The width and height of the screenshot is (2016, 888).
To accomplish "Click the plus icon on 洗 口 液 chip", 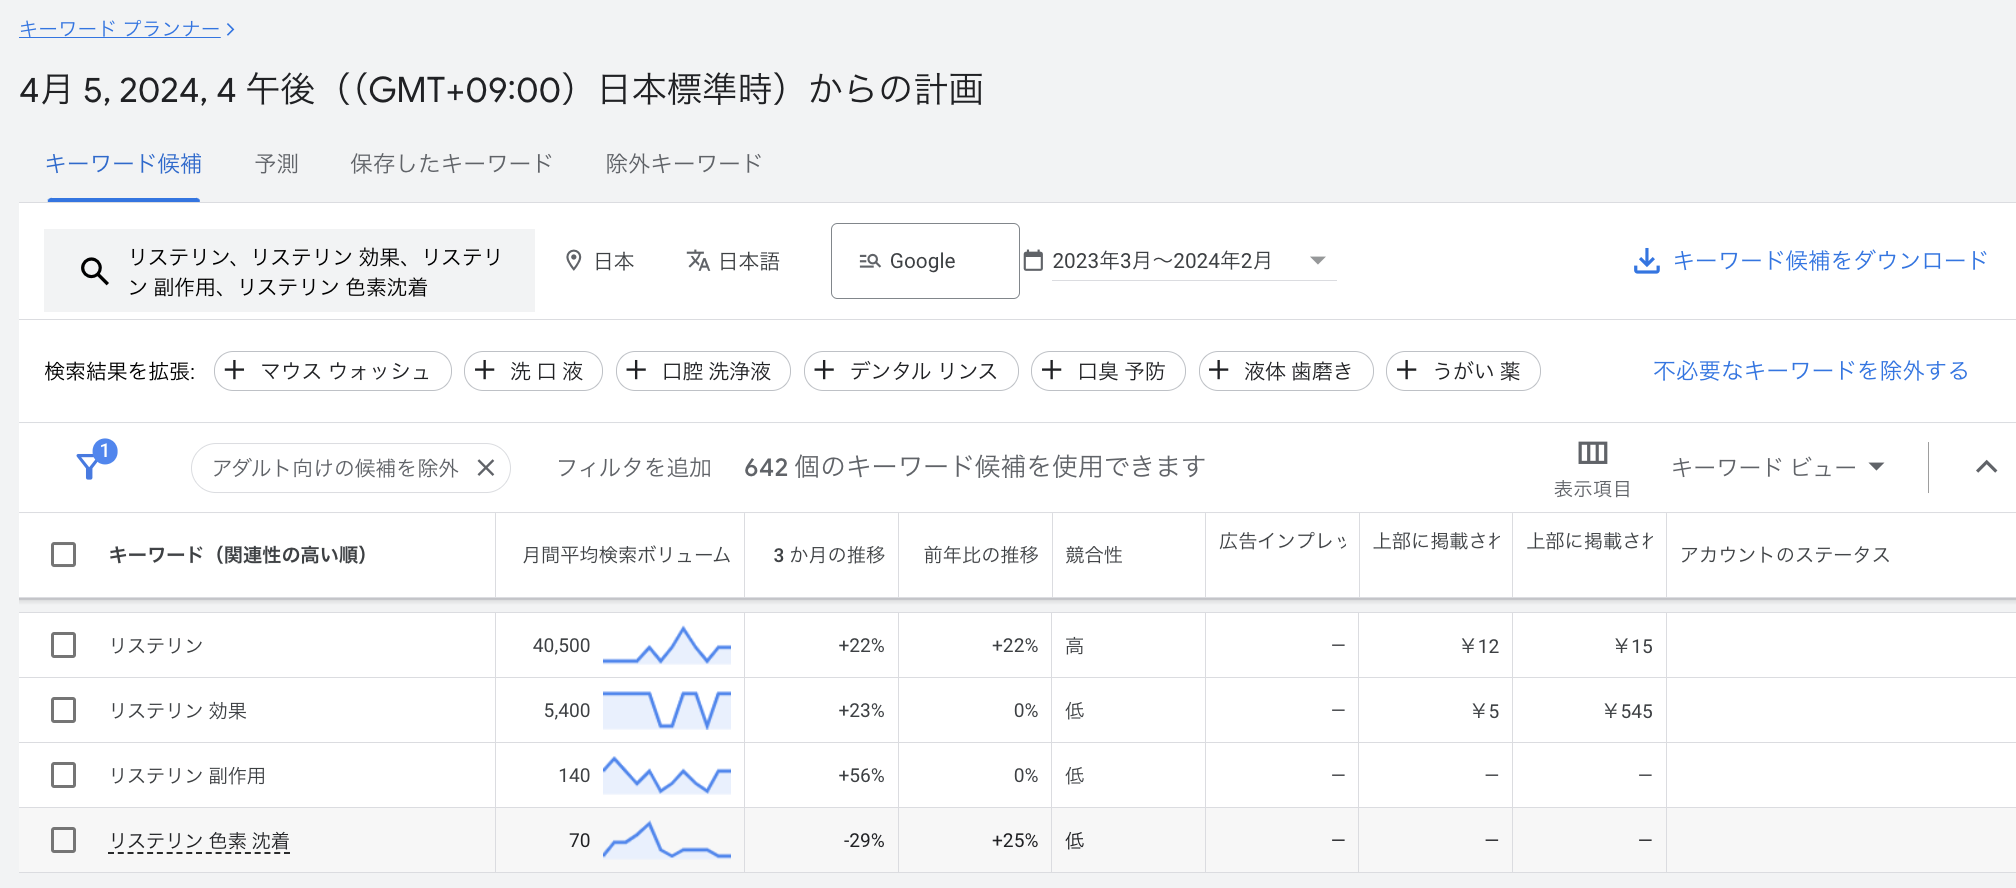I will coord(485,370).
